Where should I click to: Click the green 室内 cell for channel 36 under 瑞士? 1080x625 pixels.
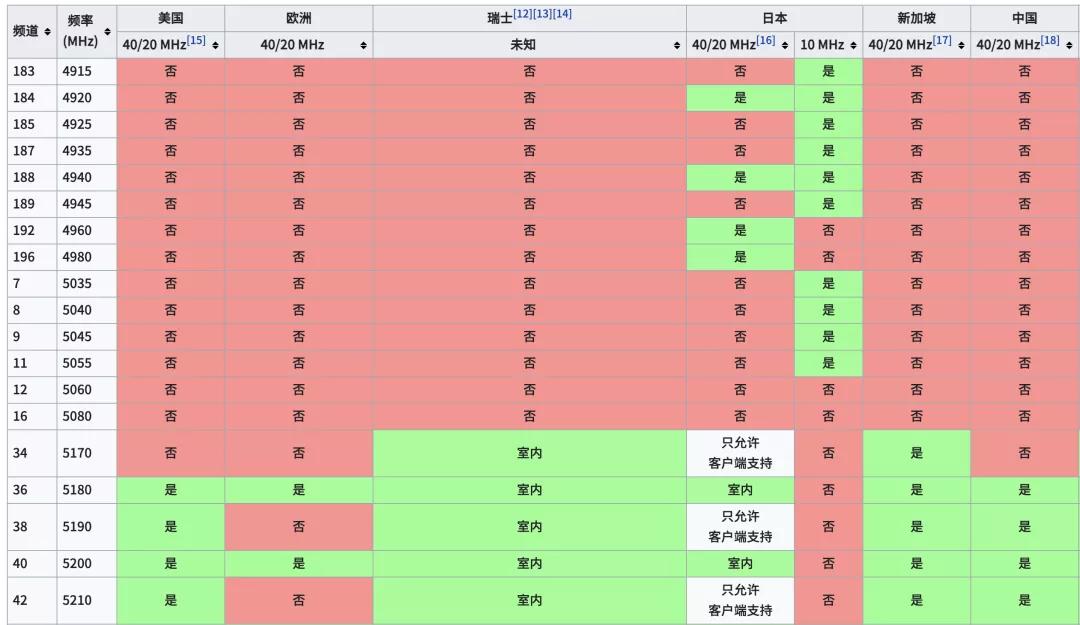pyautogui.click(x=530, y=490)
